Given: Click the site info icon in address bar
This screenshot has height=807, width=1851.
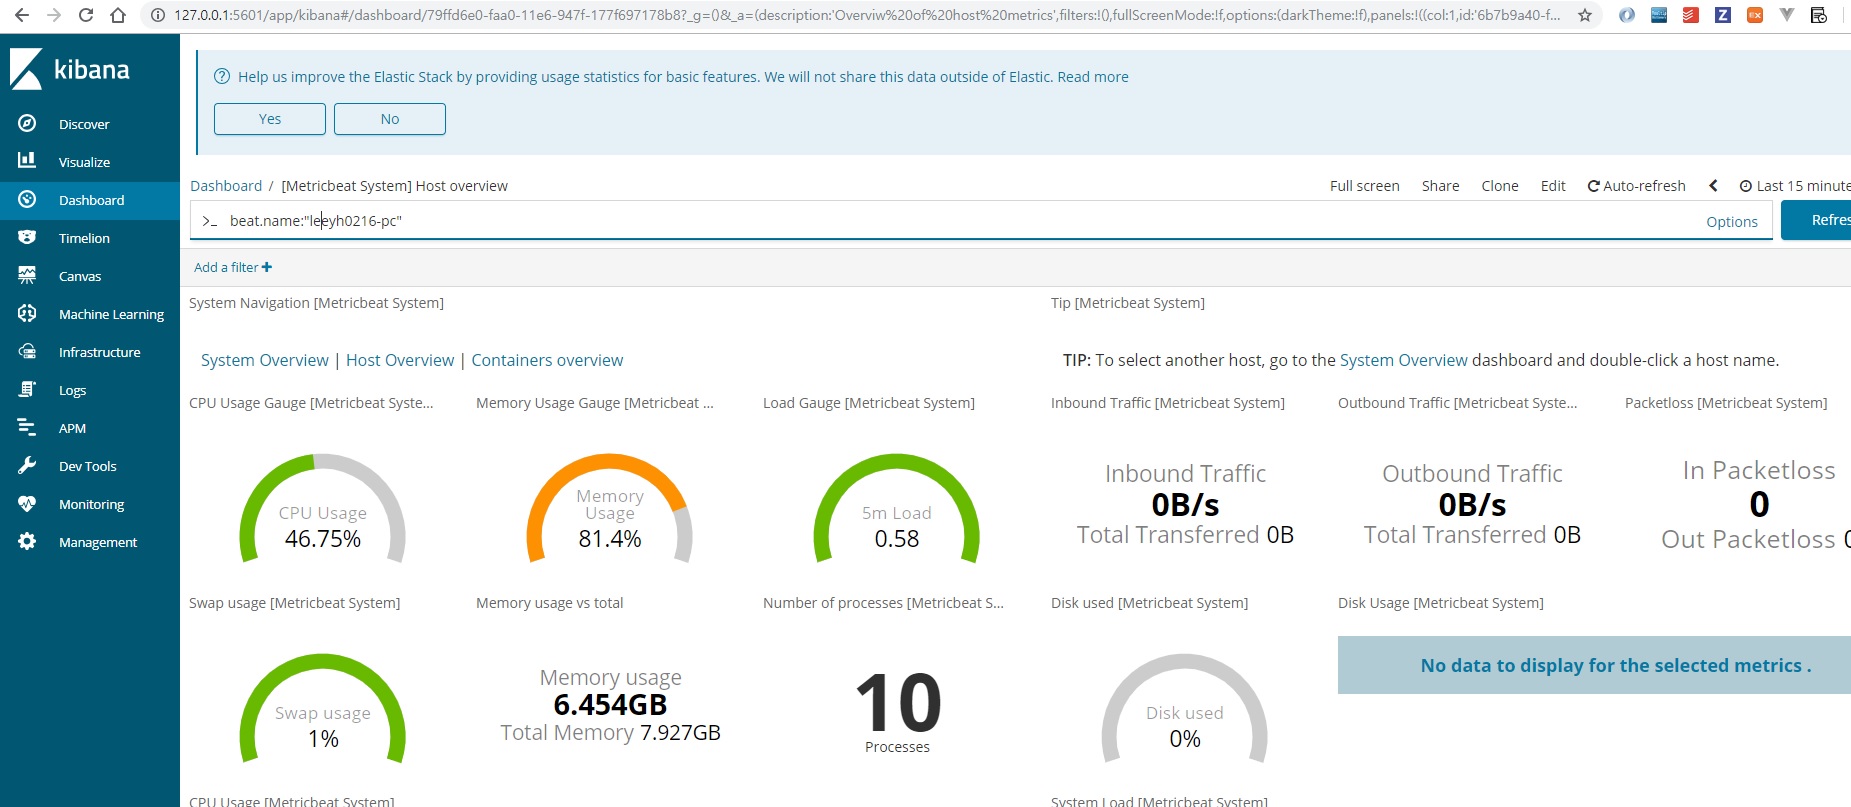Looking at the screenshot, I should [x=158, y=15].
